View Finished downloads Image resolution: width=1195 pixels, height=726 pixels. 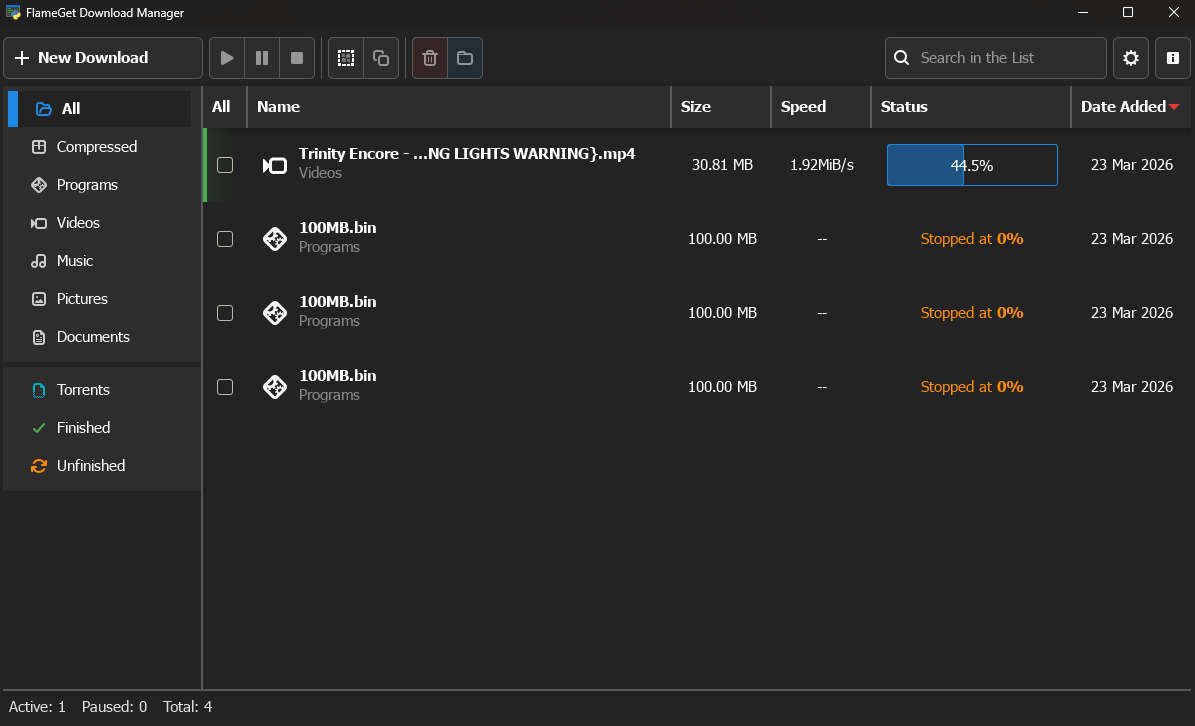point(84,427)
